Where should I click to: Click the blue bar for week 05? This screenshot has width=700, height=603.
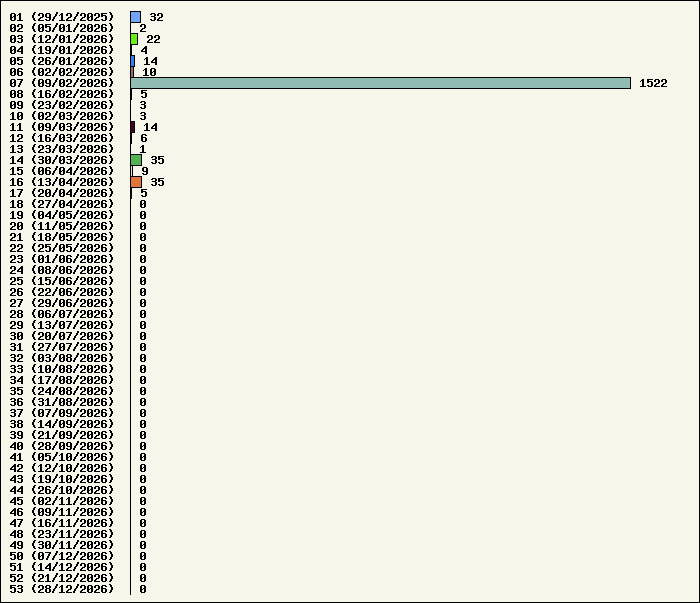[133, 61]
